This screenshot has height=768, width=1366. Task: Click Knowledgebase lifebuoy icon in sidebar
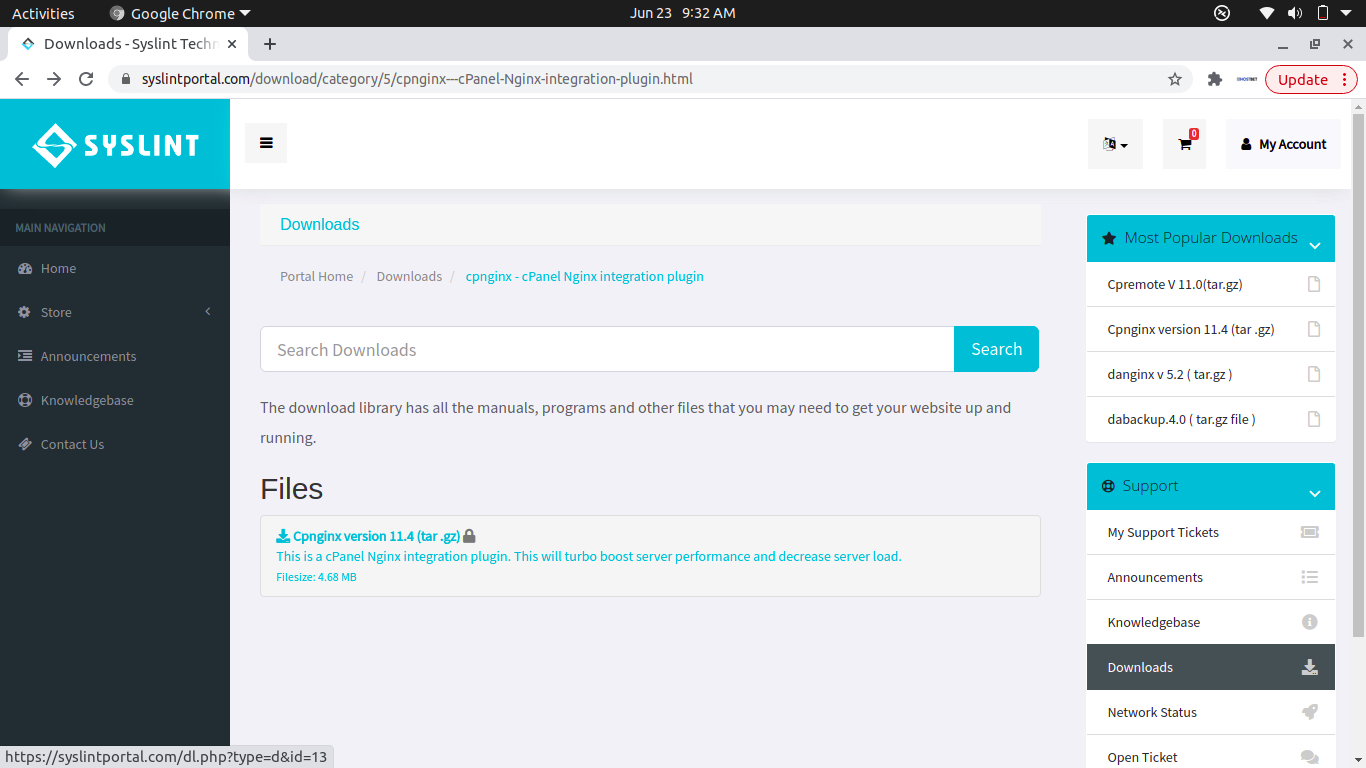point(25,400)
